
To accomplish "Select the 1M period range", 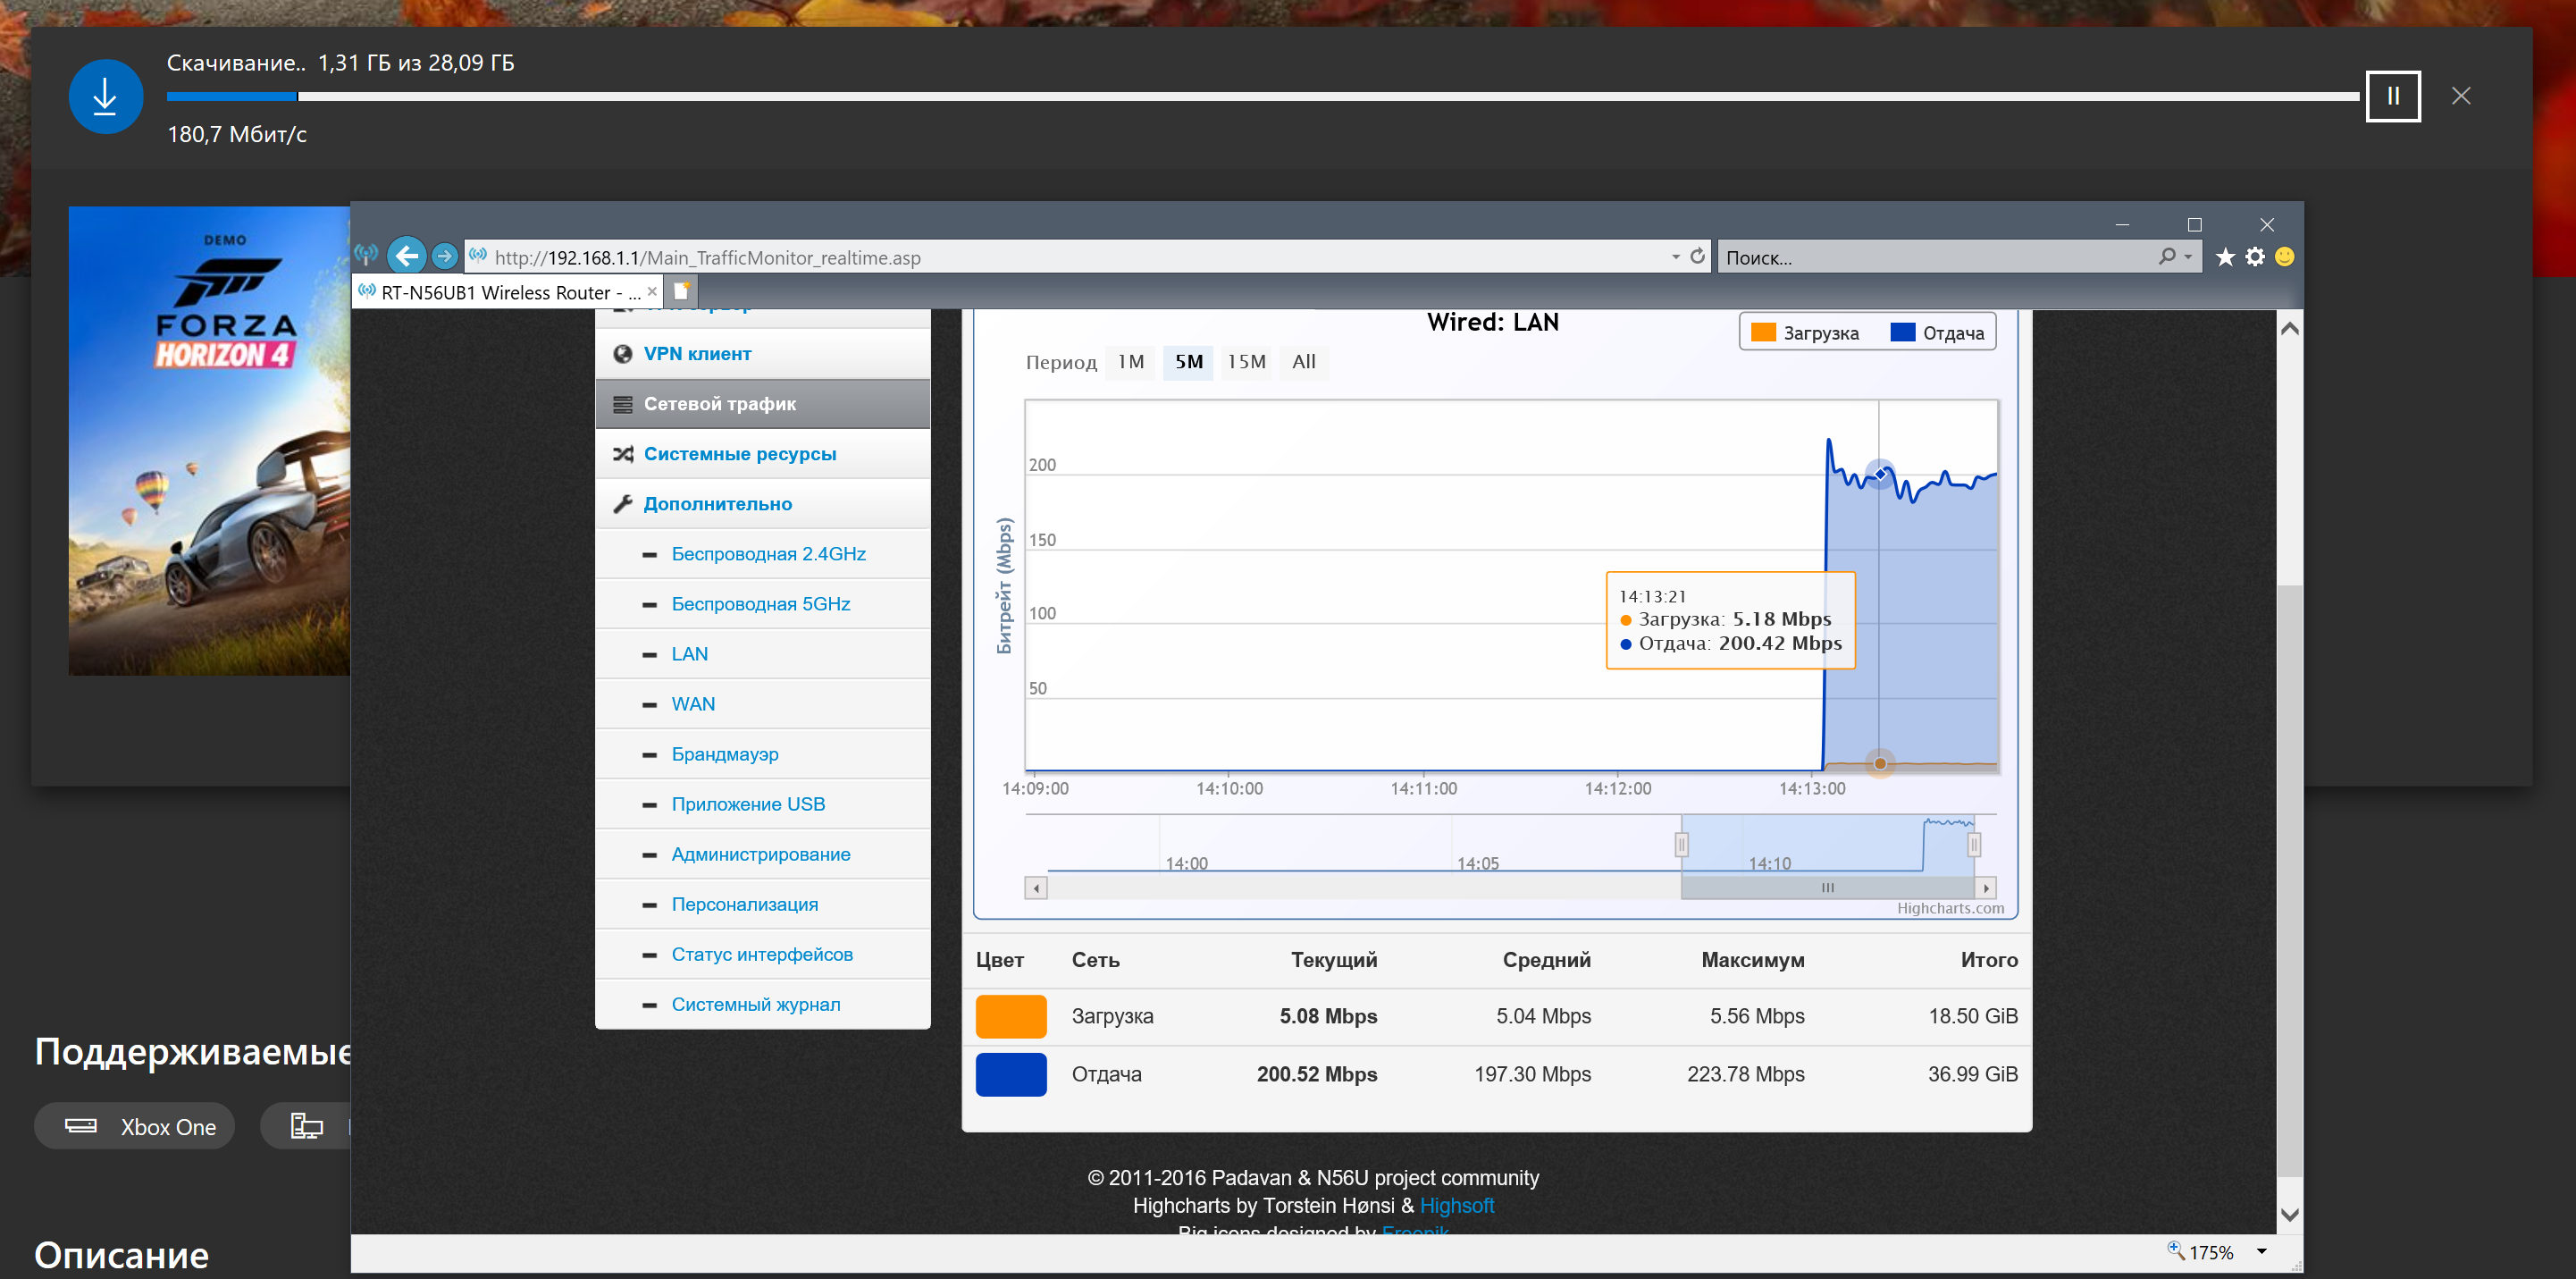I will (x=1130, y=362).
